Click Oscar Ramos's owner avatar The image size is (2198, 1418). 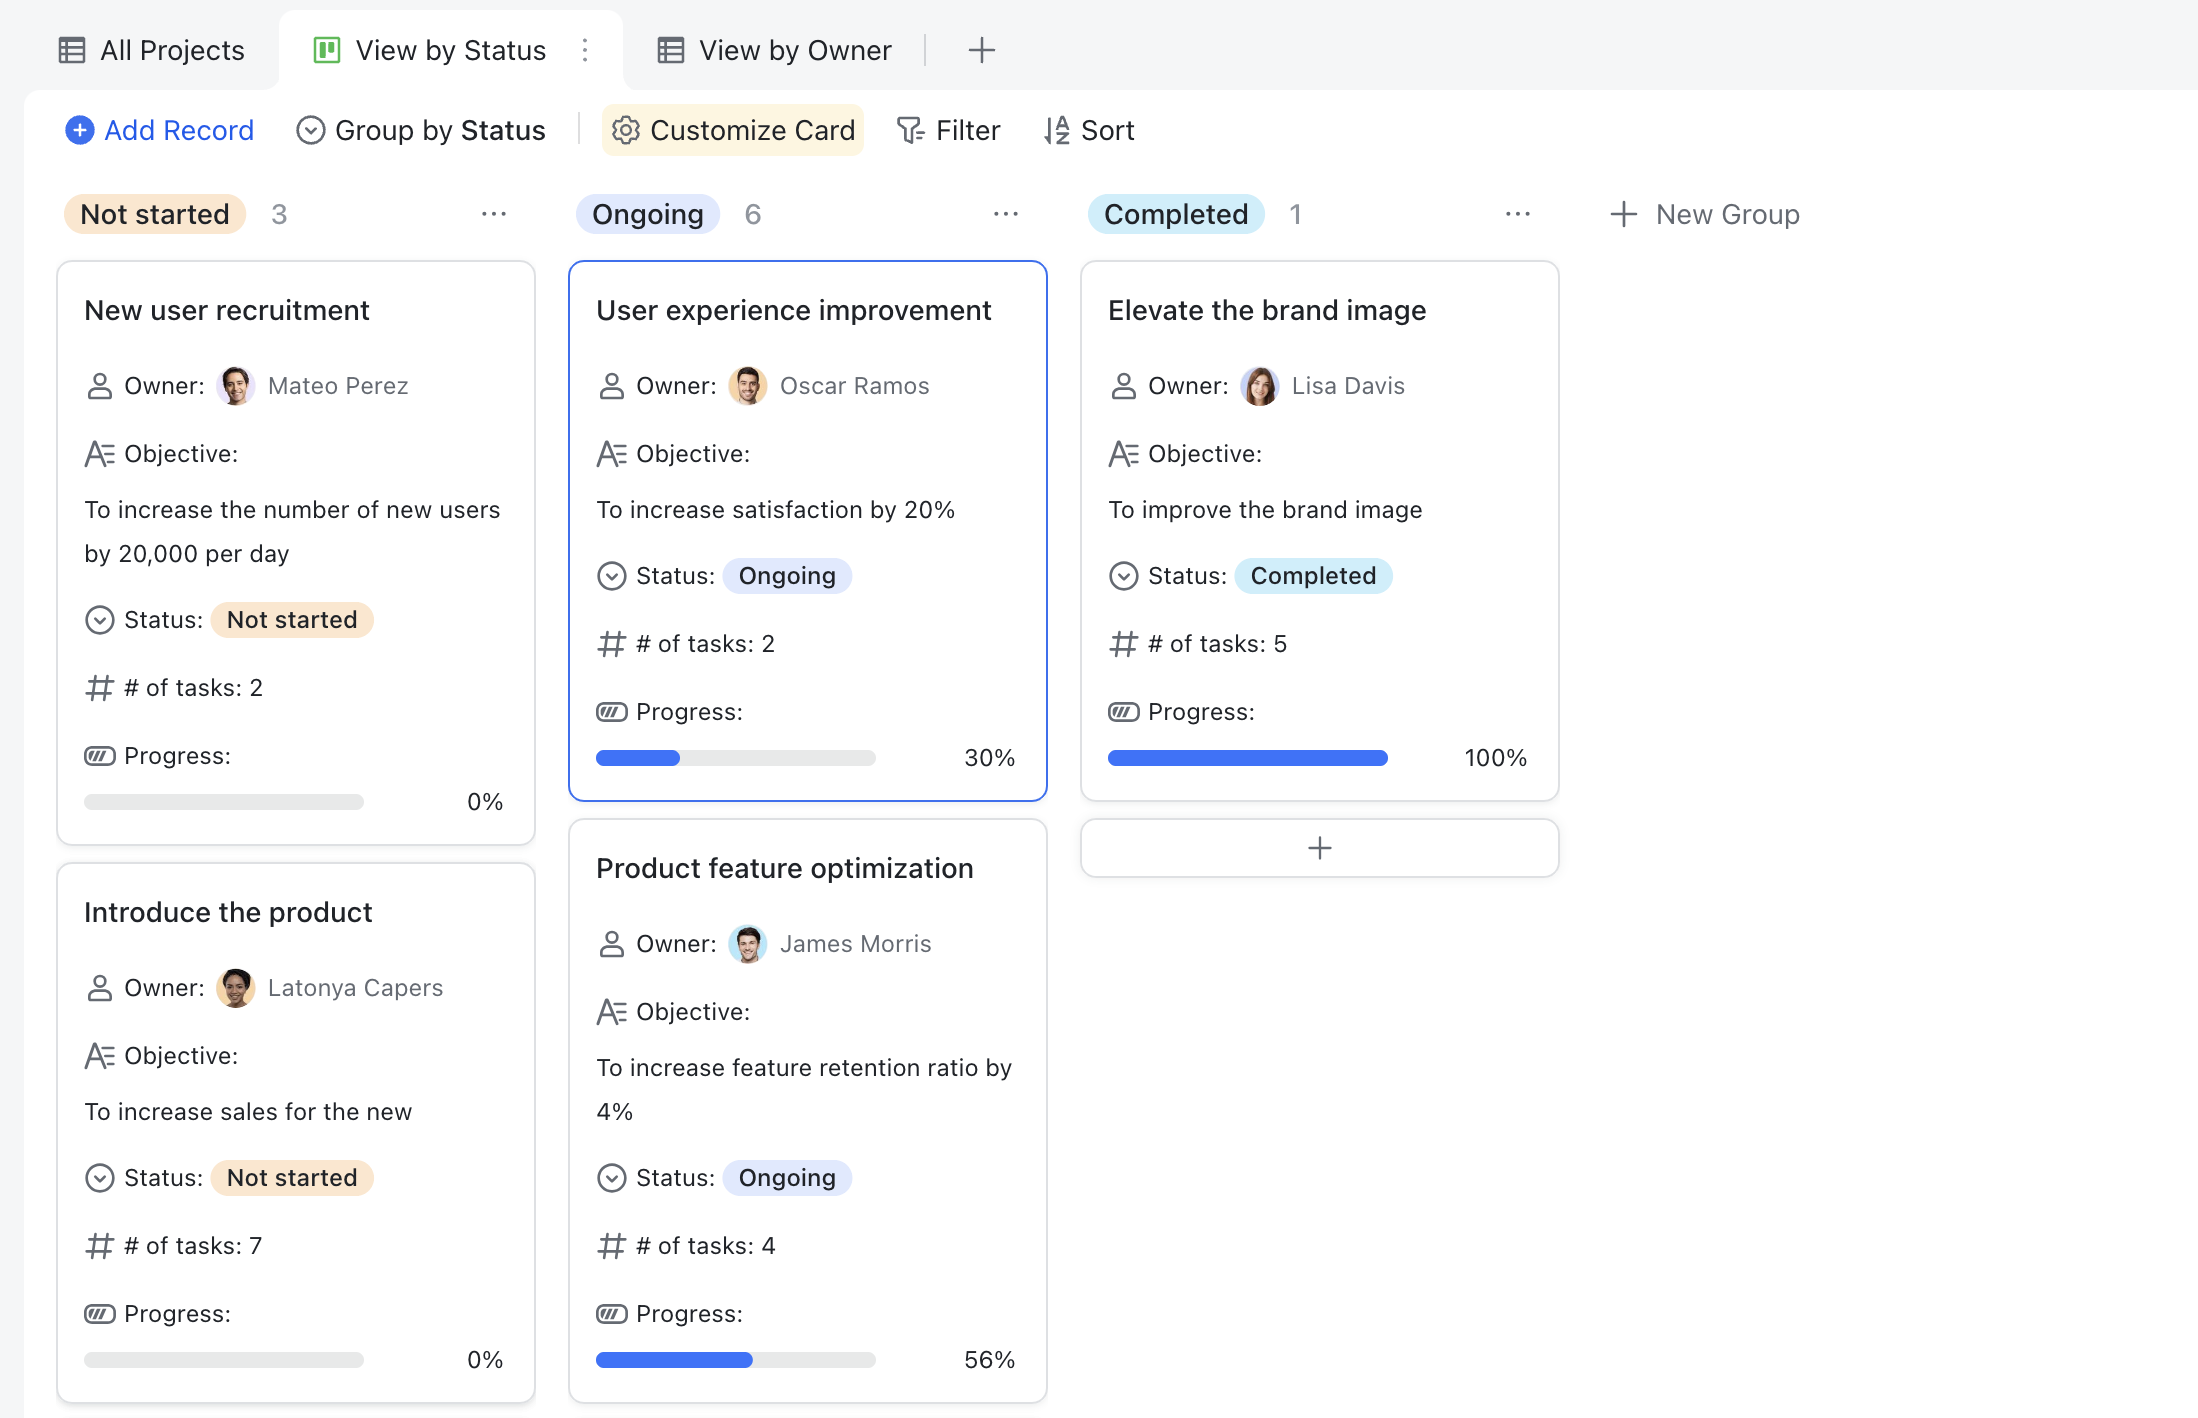pos(748,386)
